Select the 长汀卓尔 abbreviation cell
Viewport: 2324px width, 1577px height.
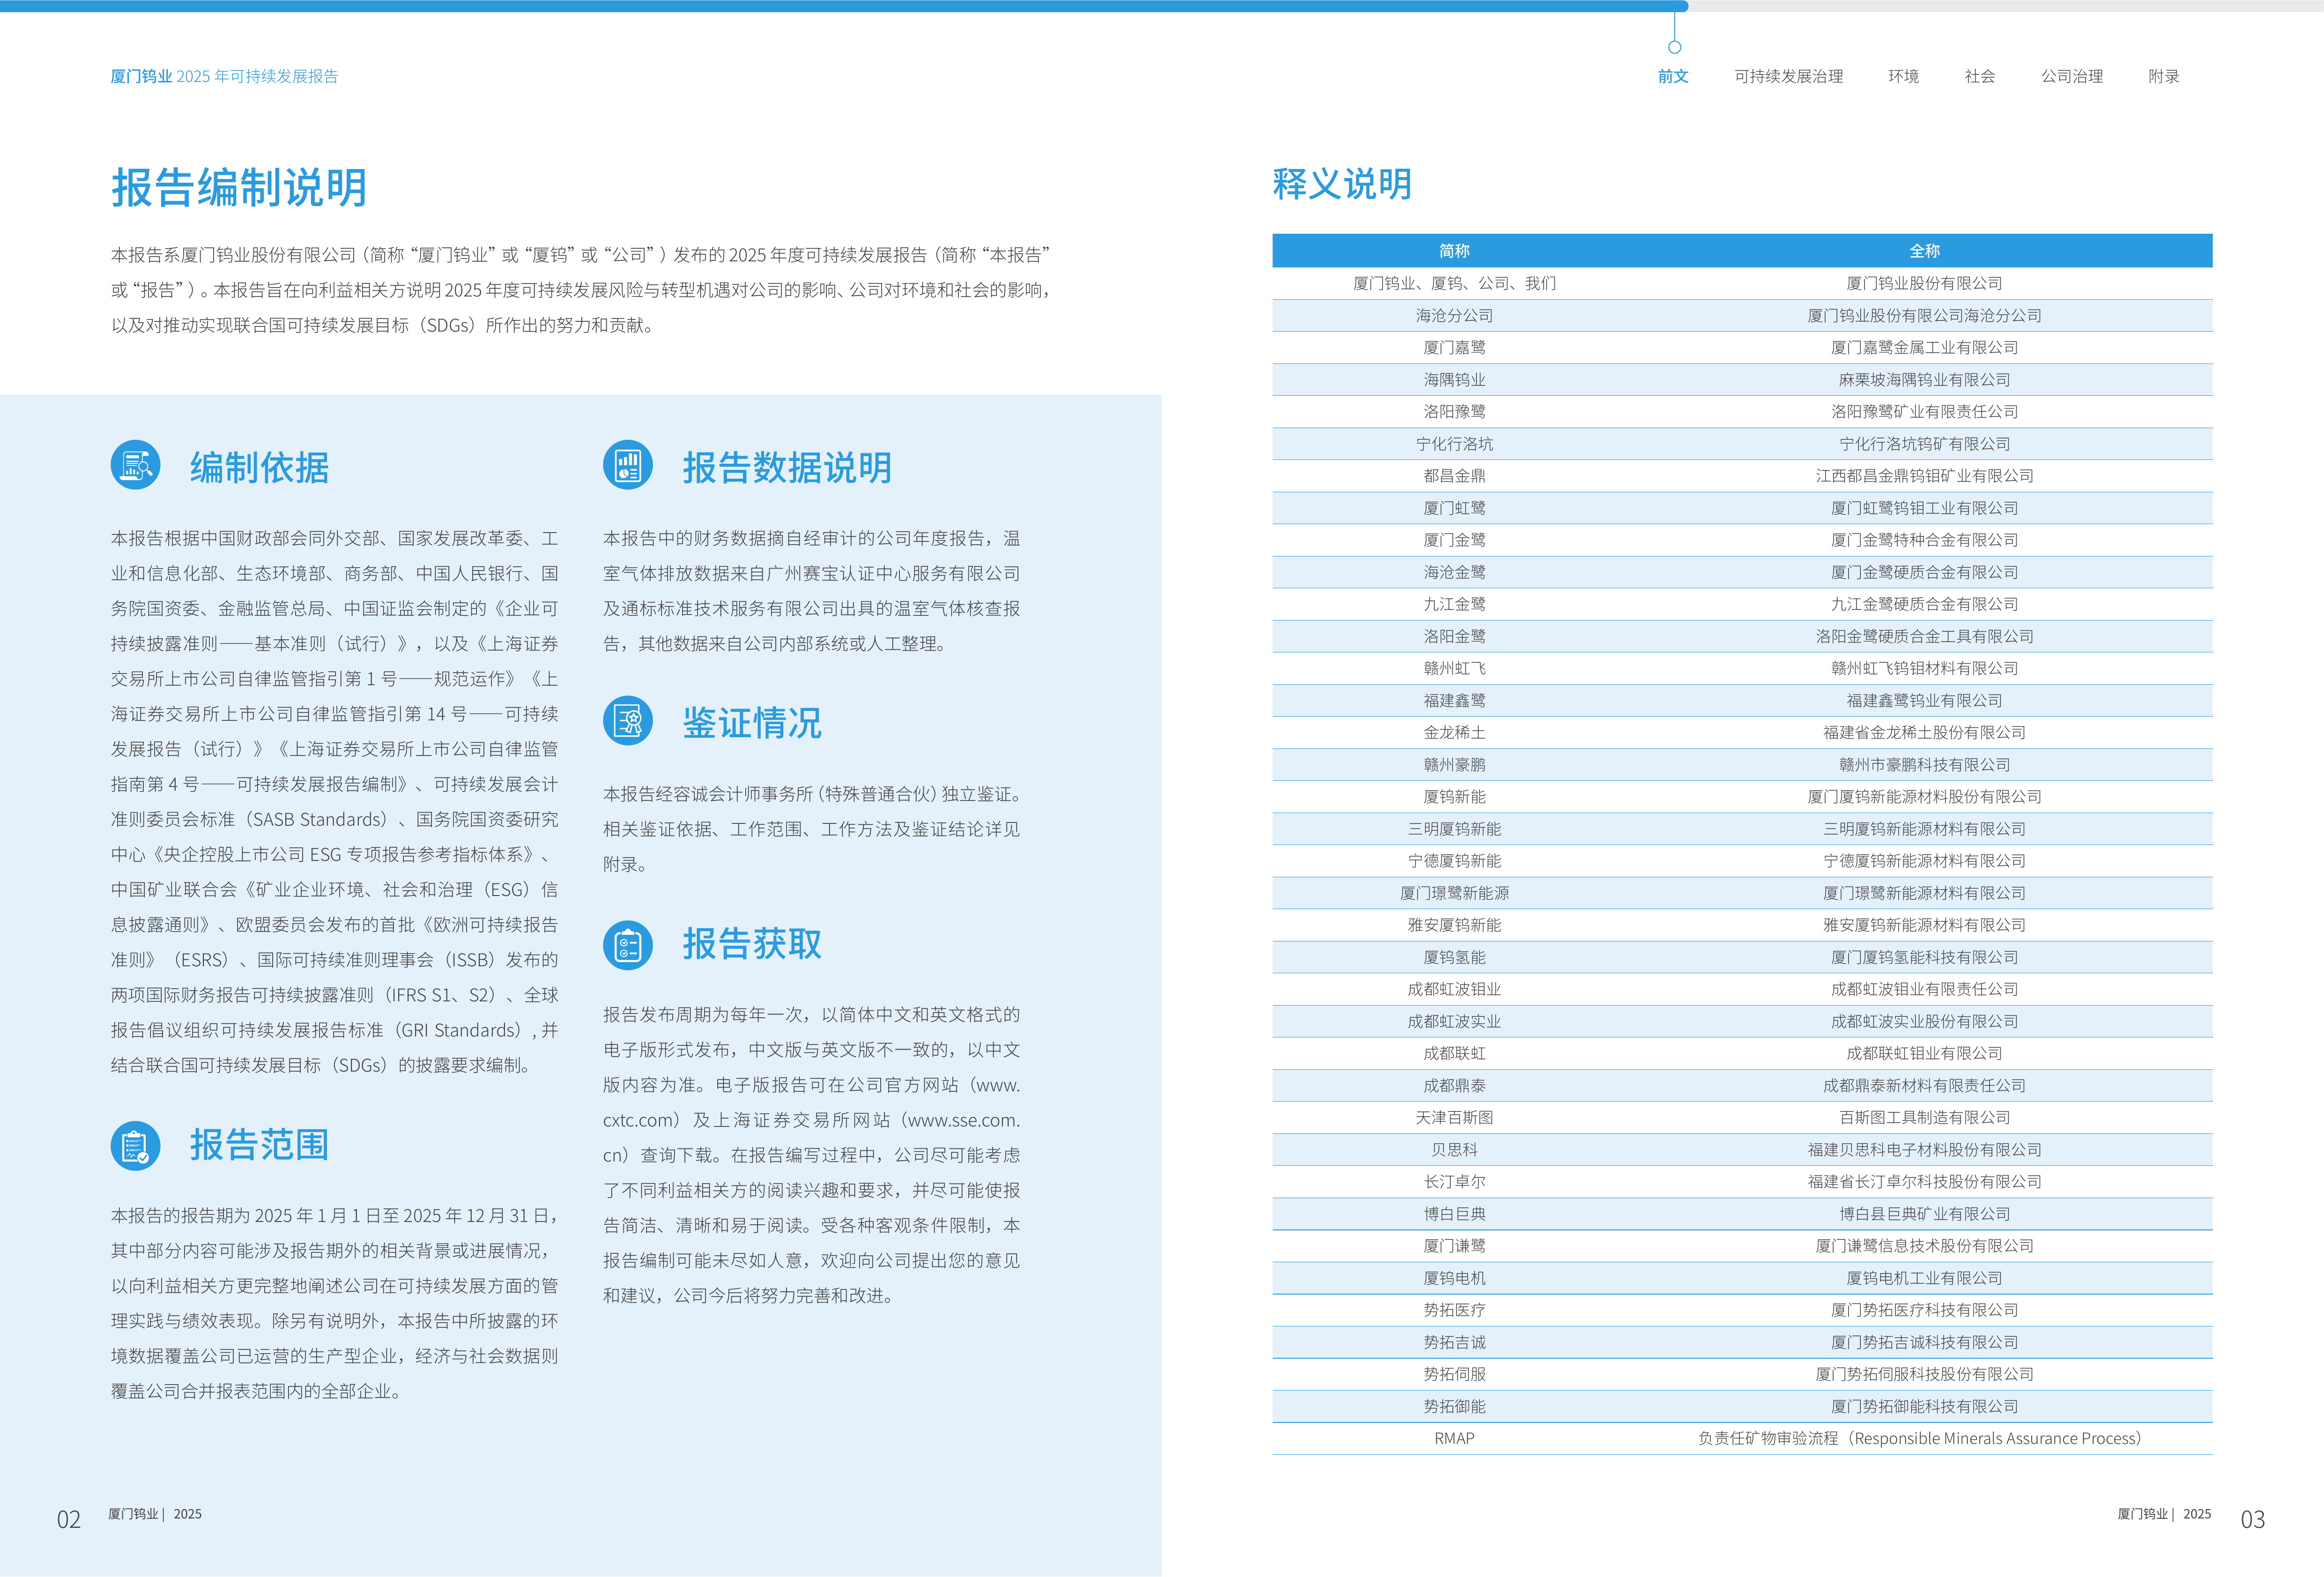click(x=1454, y=1181)
